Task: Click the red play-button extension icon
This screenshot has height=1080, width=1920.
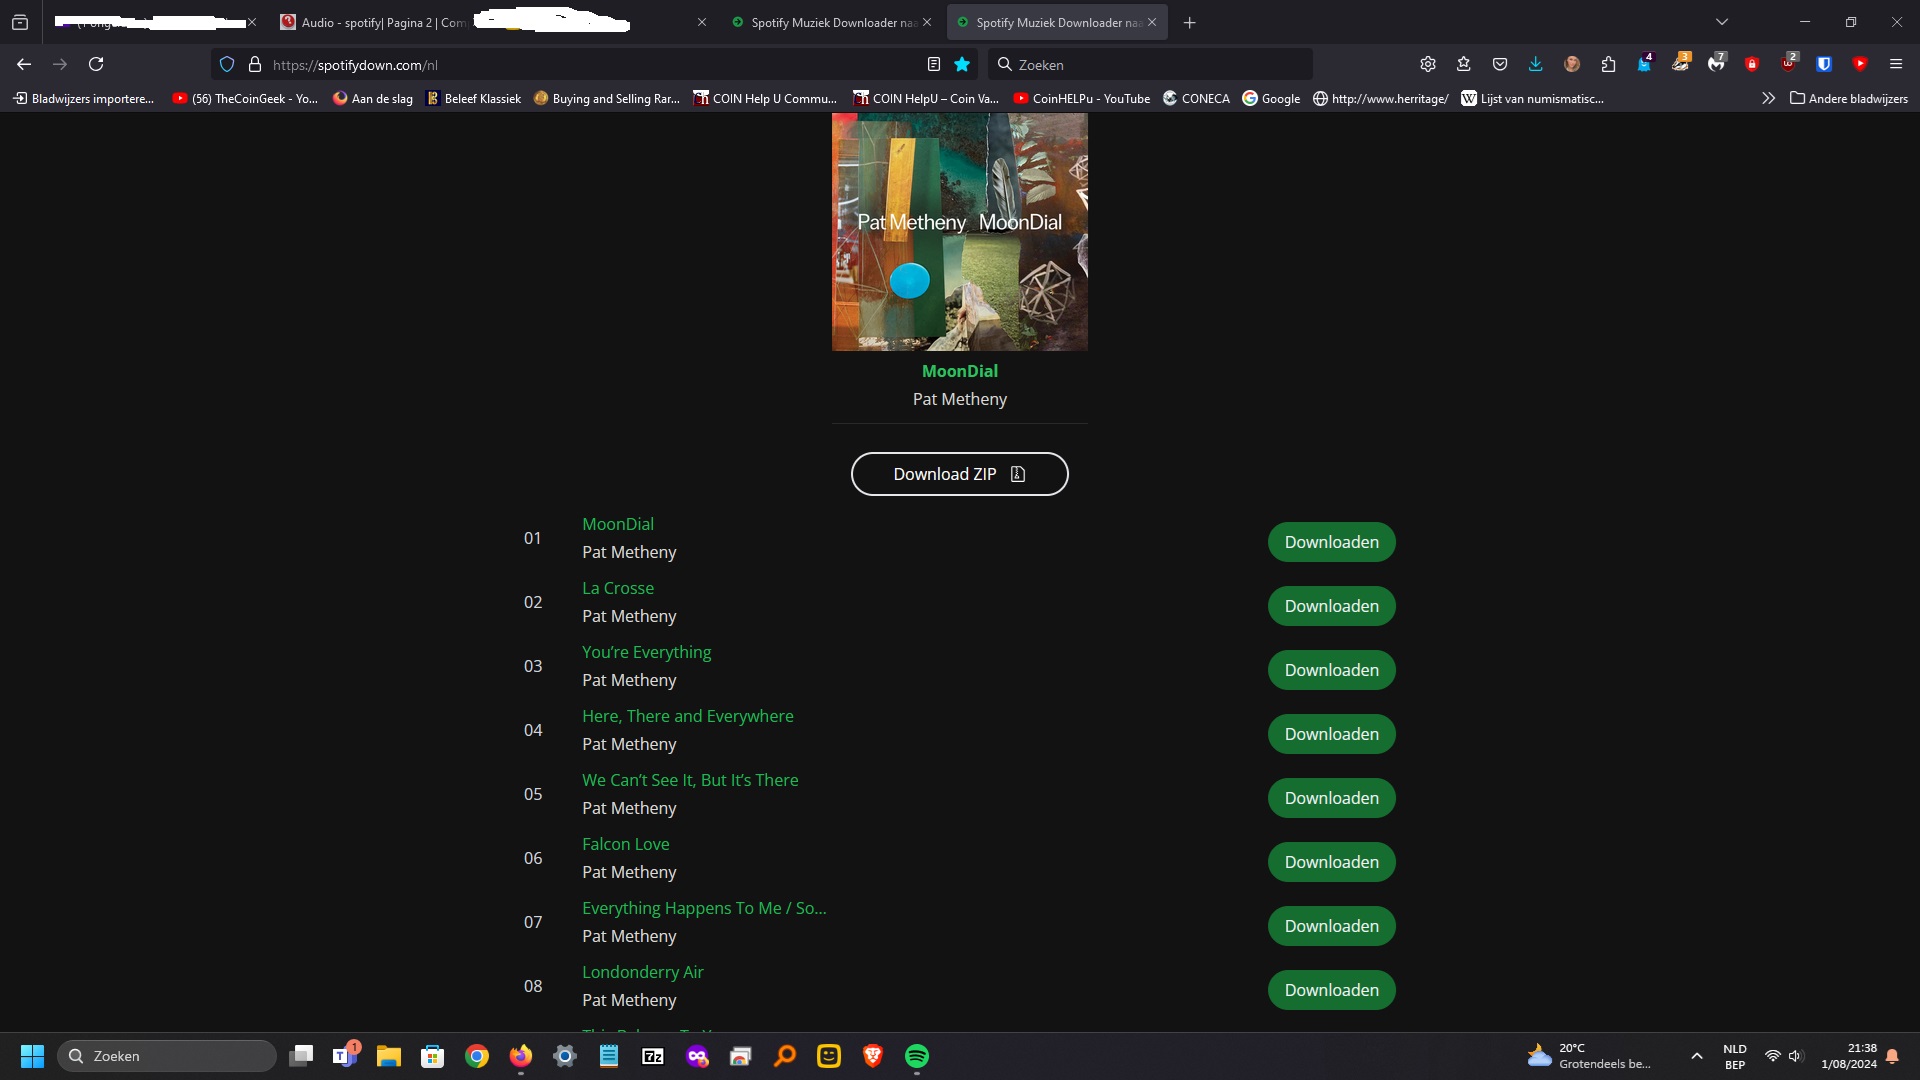Action: click(x=1860, y=64)
